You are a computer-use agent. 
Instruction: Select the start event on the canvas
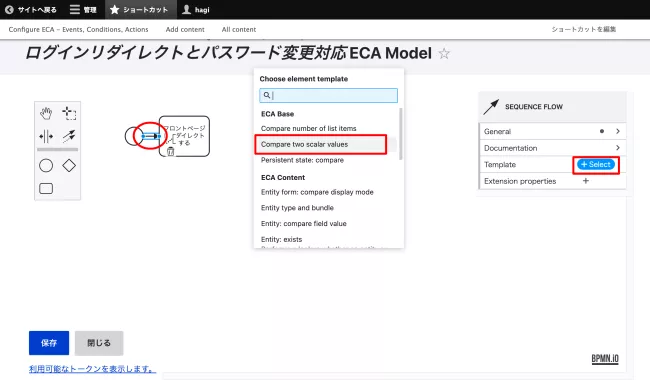pyautogui.click(x=132, y=136)
